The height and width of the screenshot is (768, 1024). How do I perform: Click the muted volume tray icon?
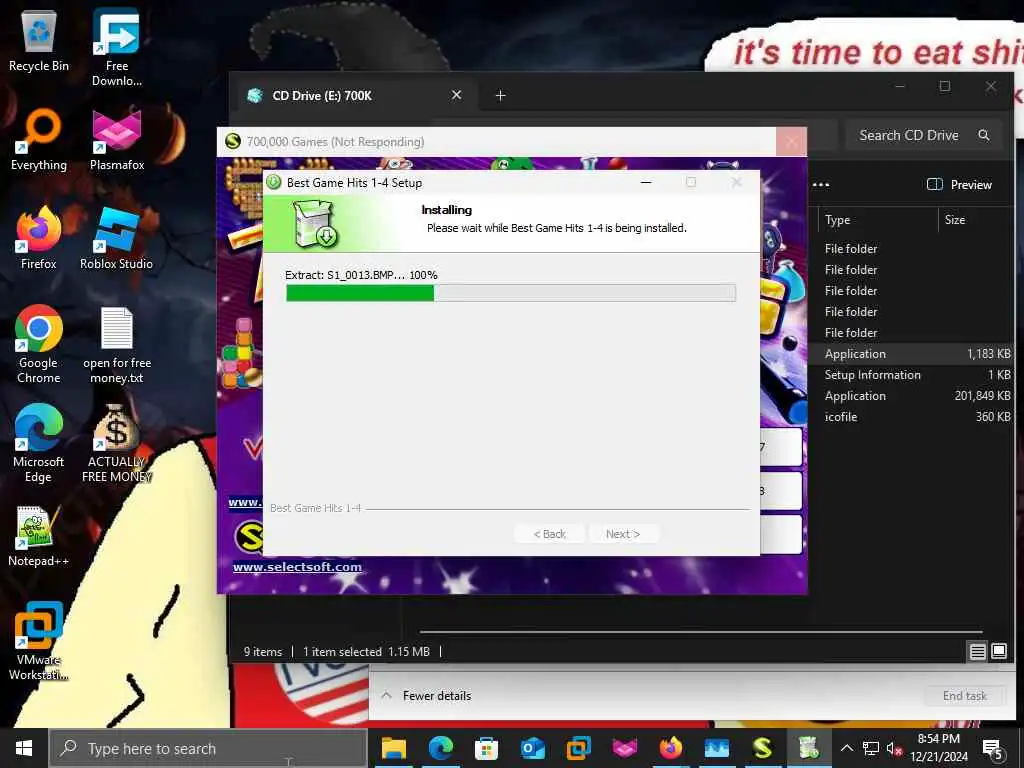pyautogui.click(x=895, y=748)
